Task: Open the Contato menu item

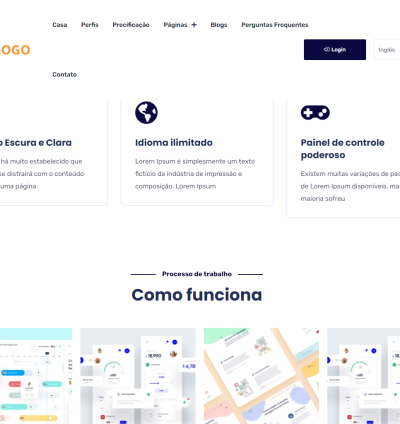Action: pos(65,74)
